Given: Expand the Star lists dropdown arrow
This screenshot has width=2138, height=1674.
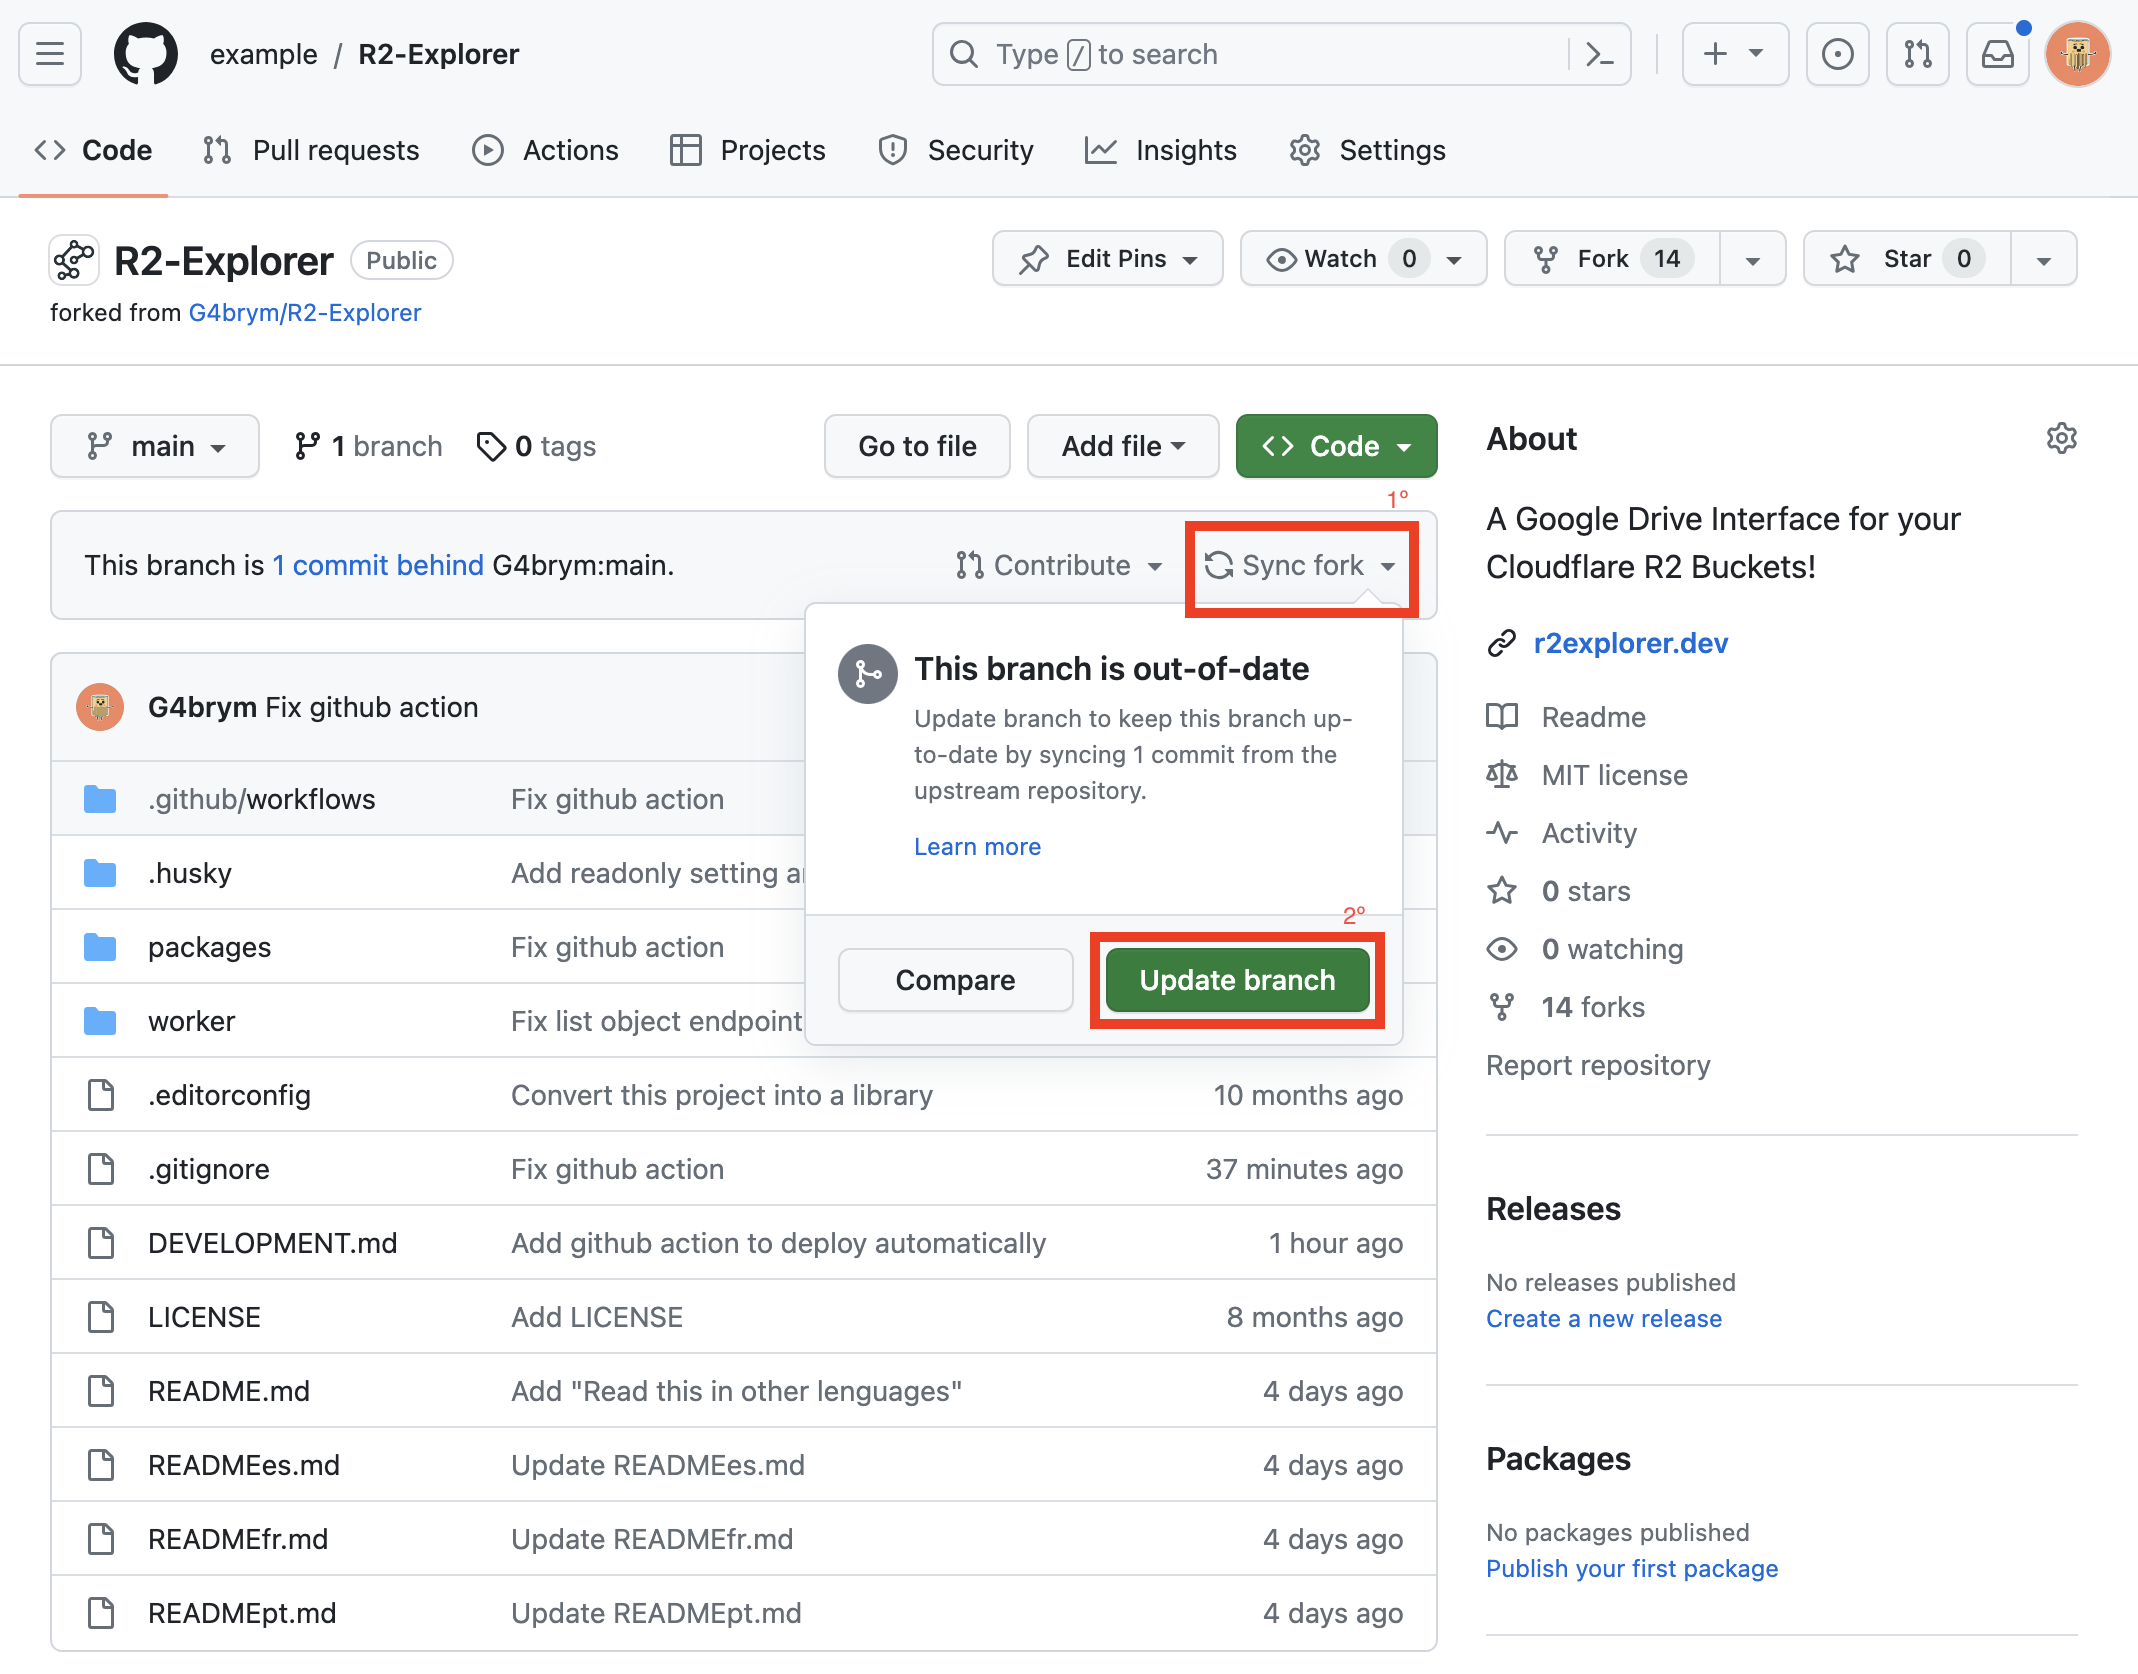Looking at the screenshot, I should [x=2043, y=259].
